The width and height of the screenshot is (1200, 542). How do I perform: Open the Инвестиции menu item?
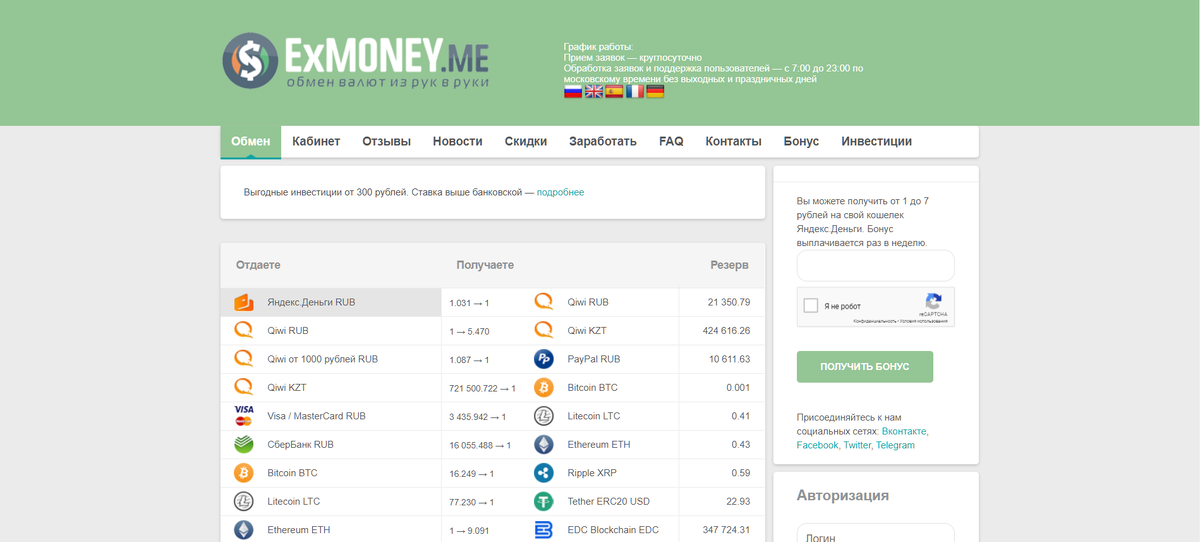click(877, 142)
